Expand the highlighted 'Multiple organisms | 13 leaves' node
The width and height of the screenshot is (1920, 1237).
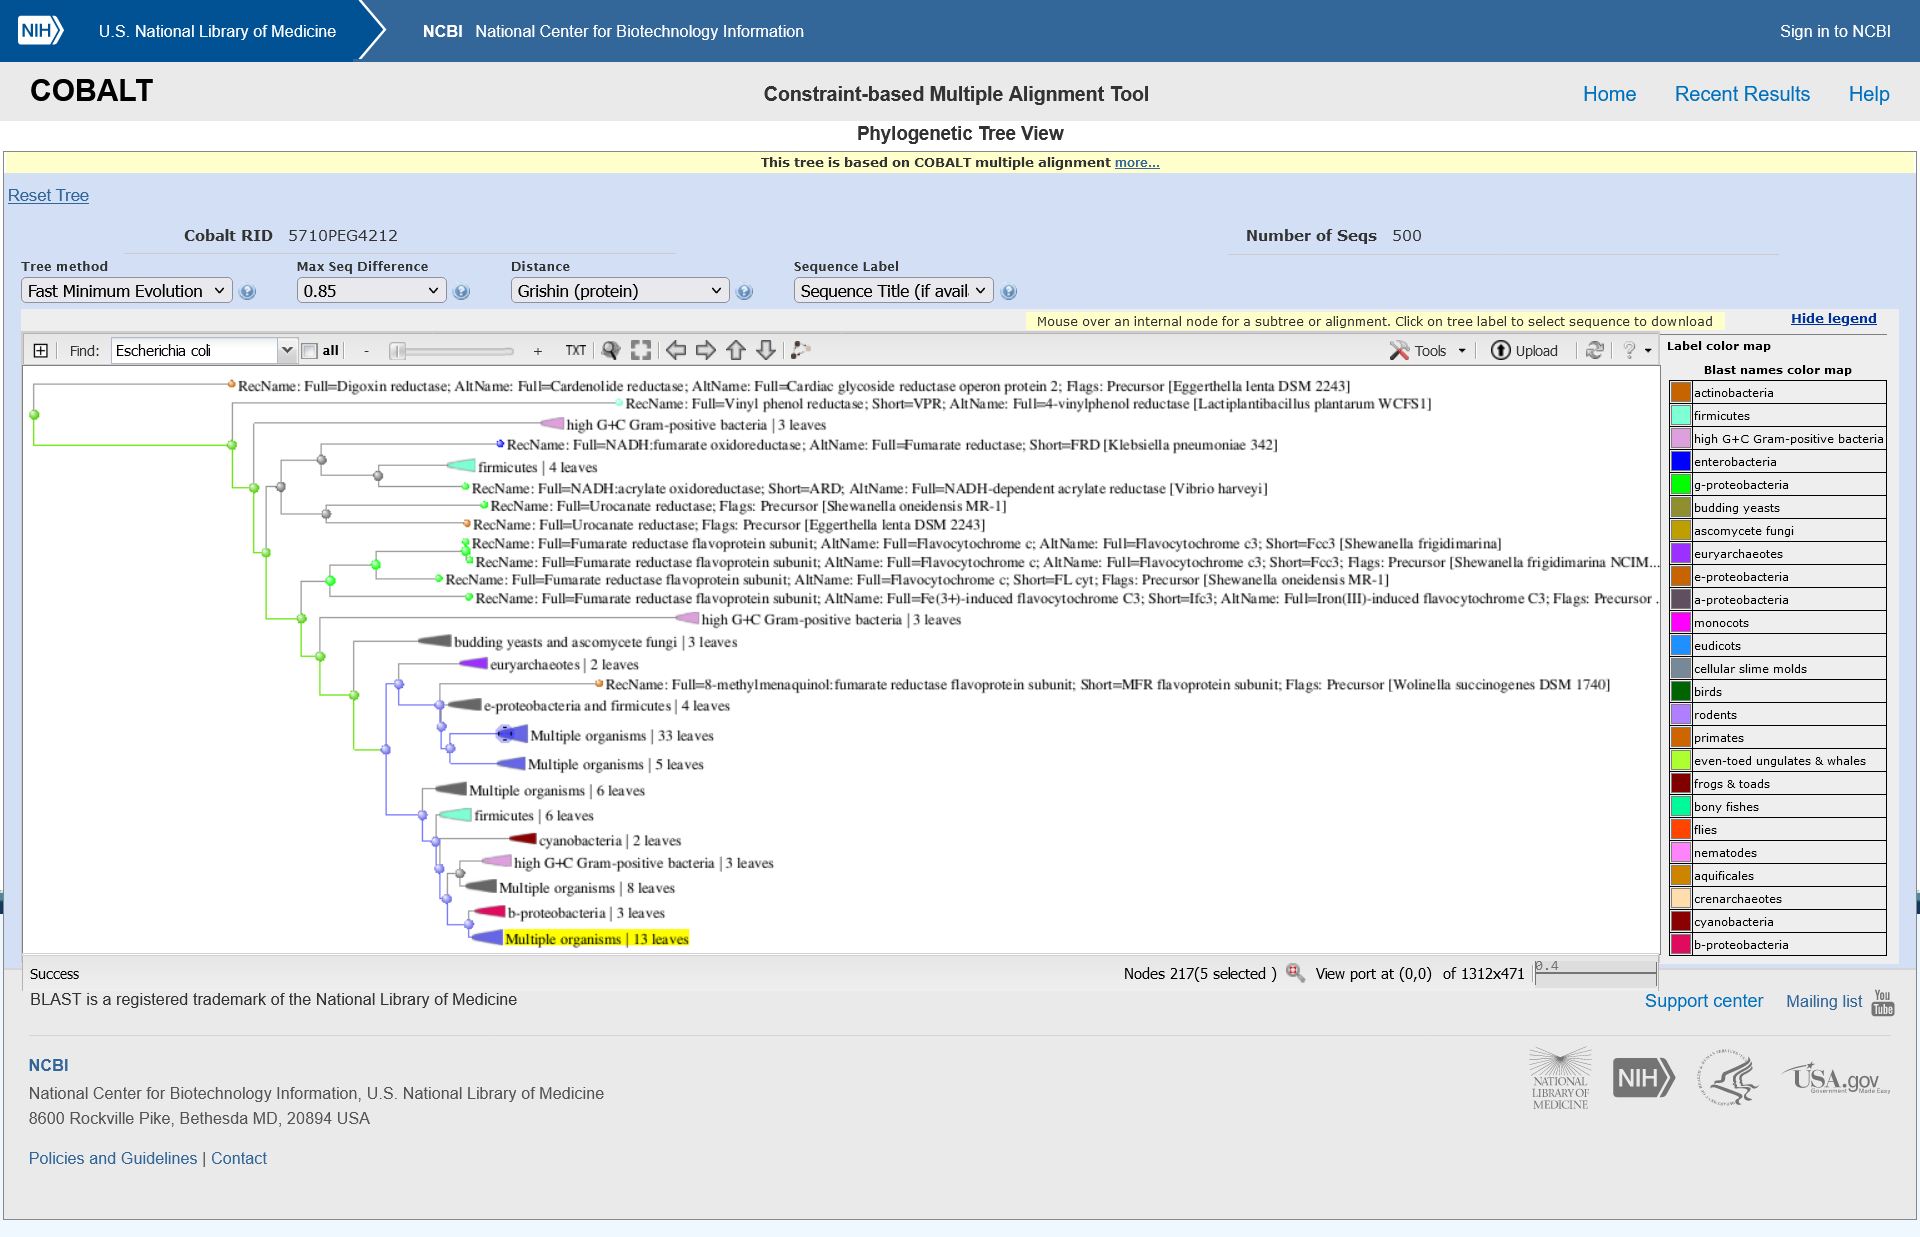point(487,938)
